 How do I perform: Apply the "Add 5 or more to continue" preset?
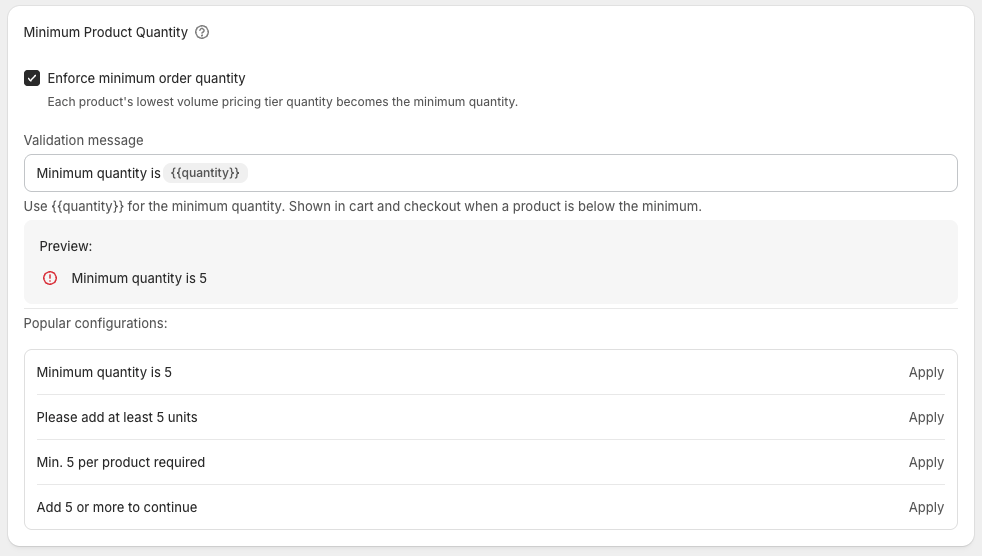(926, 507)
